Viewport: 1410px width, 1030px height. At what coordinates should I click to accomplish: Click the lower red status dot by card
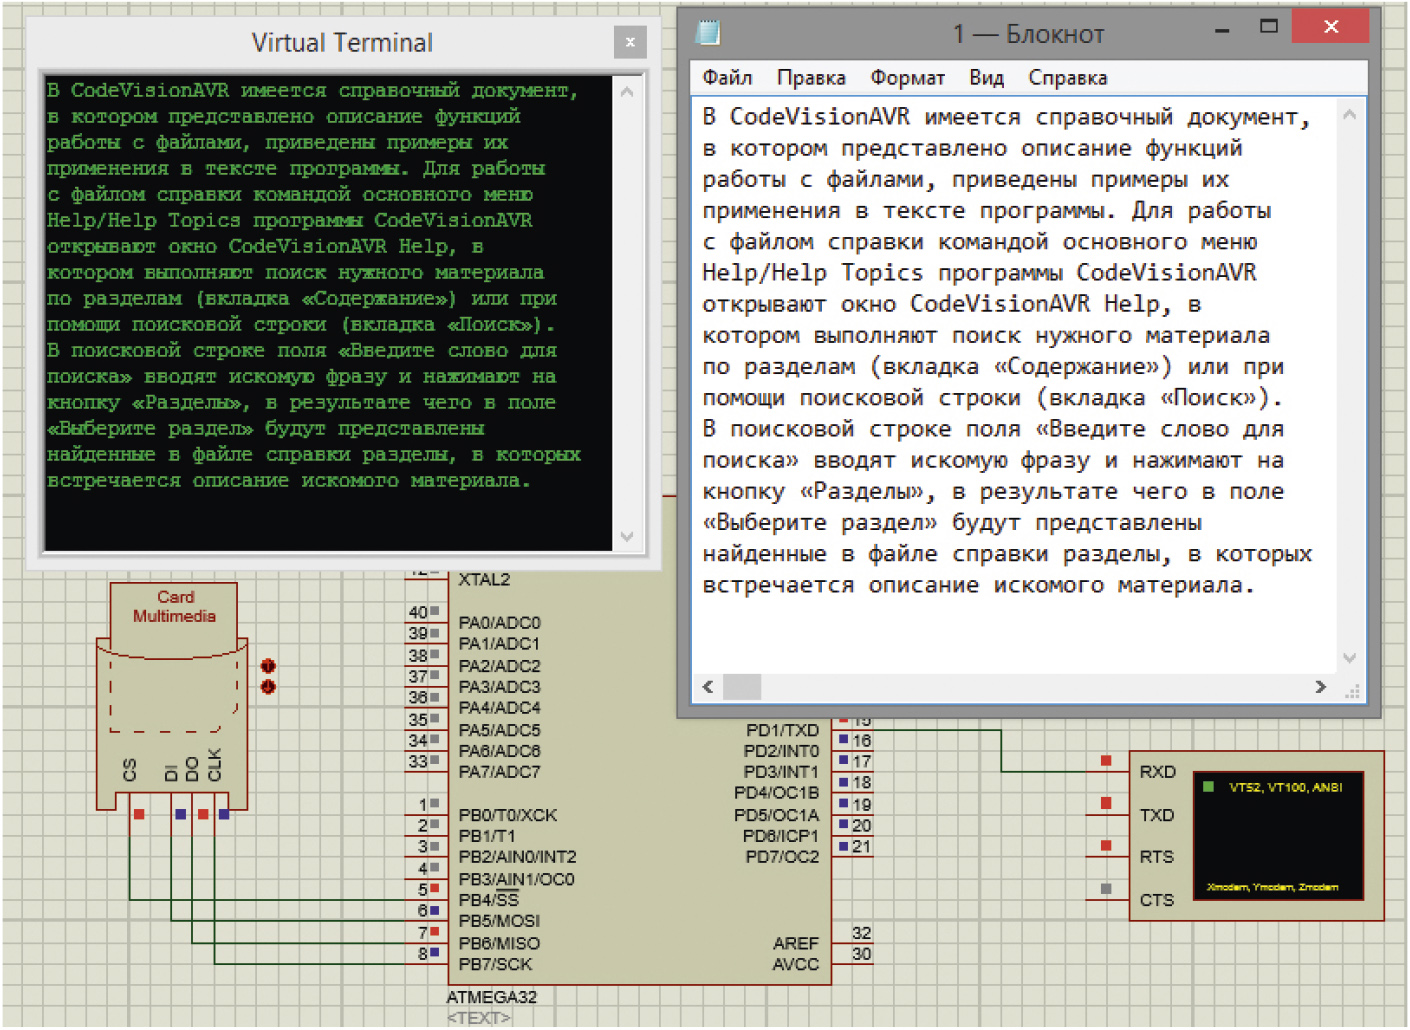pos(268,687)
